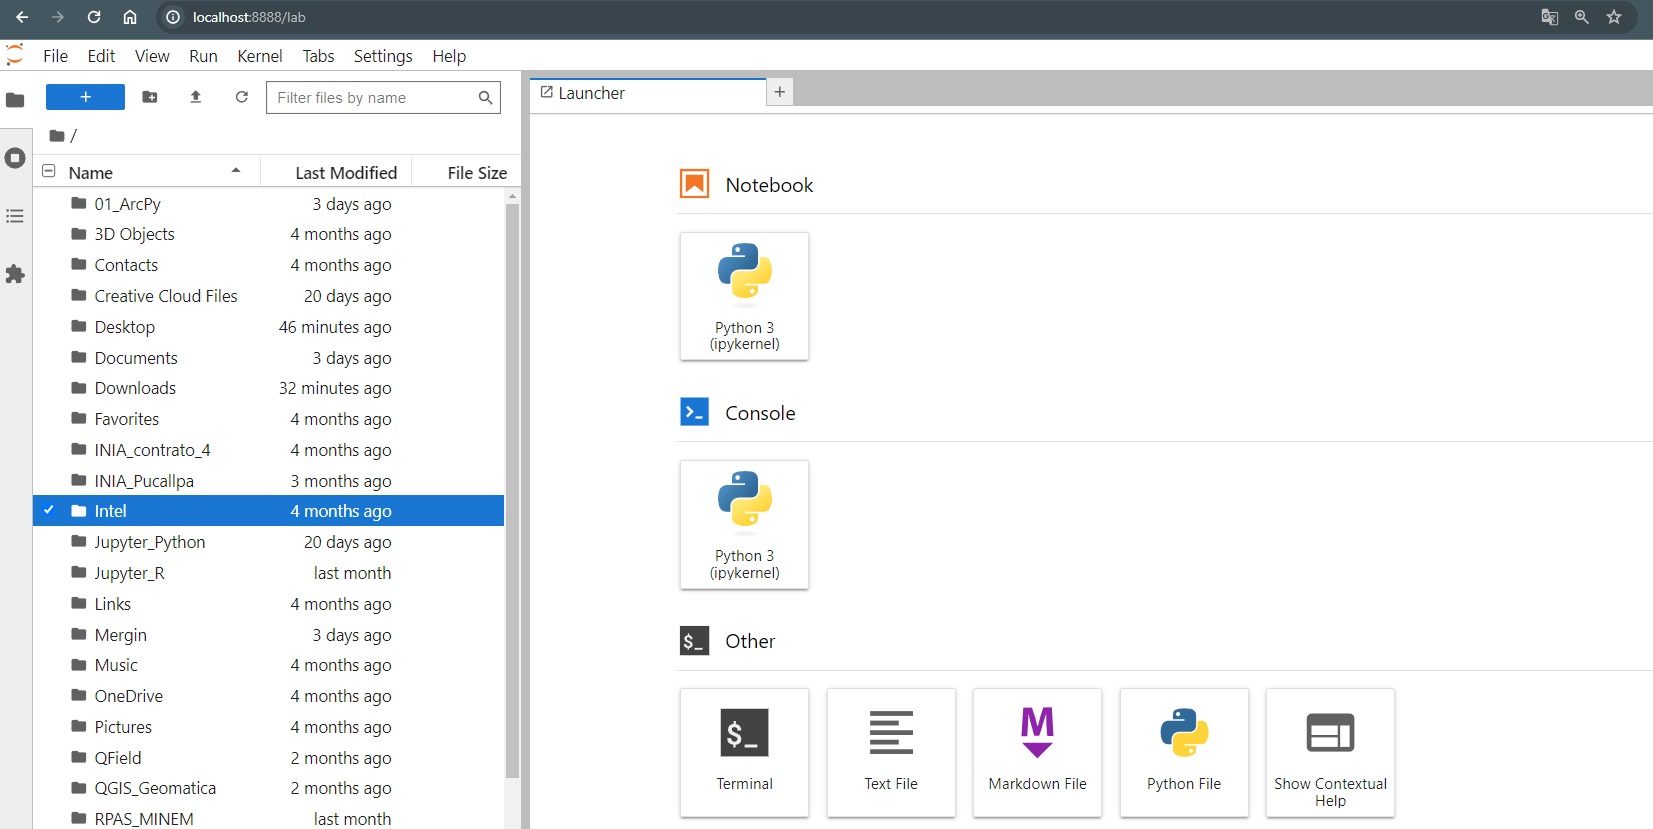Select the Jupyter_Python folder
Image resolution: width=1653 pixels, height=829 pixels.
pyautogui.click(x=268, y=542)
